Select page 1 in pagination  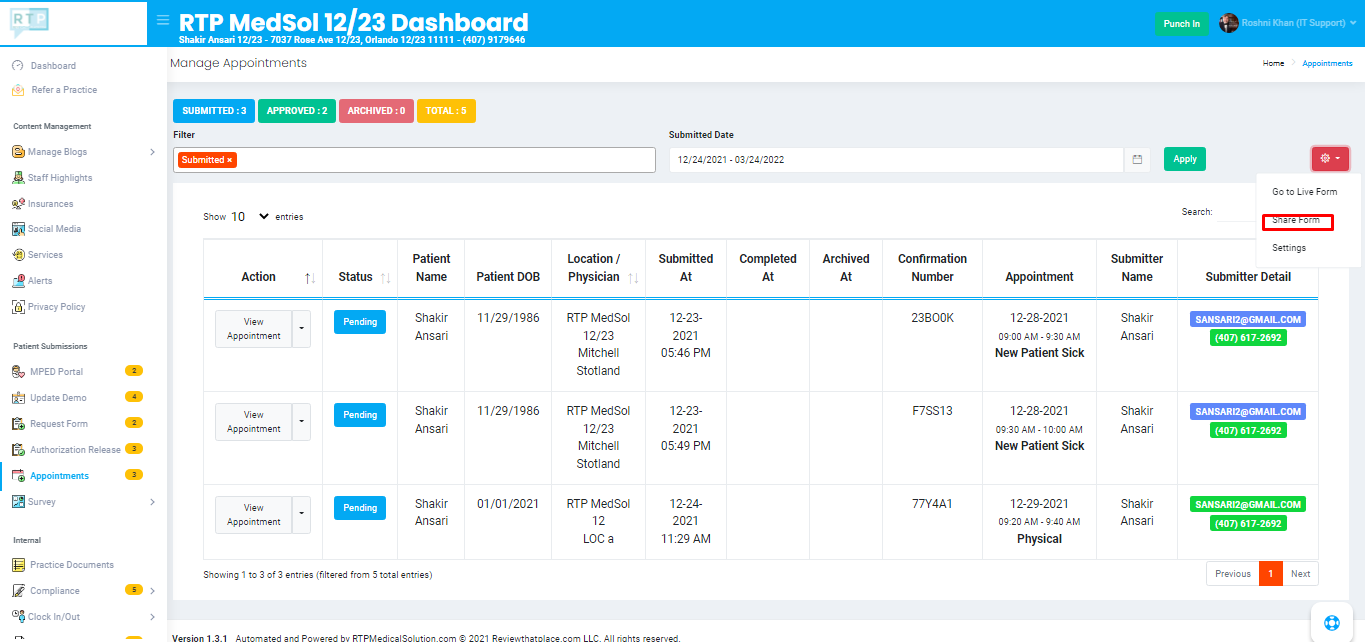pyautogui.click(x=1271, y=574)
